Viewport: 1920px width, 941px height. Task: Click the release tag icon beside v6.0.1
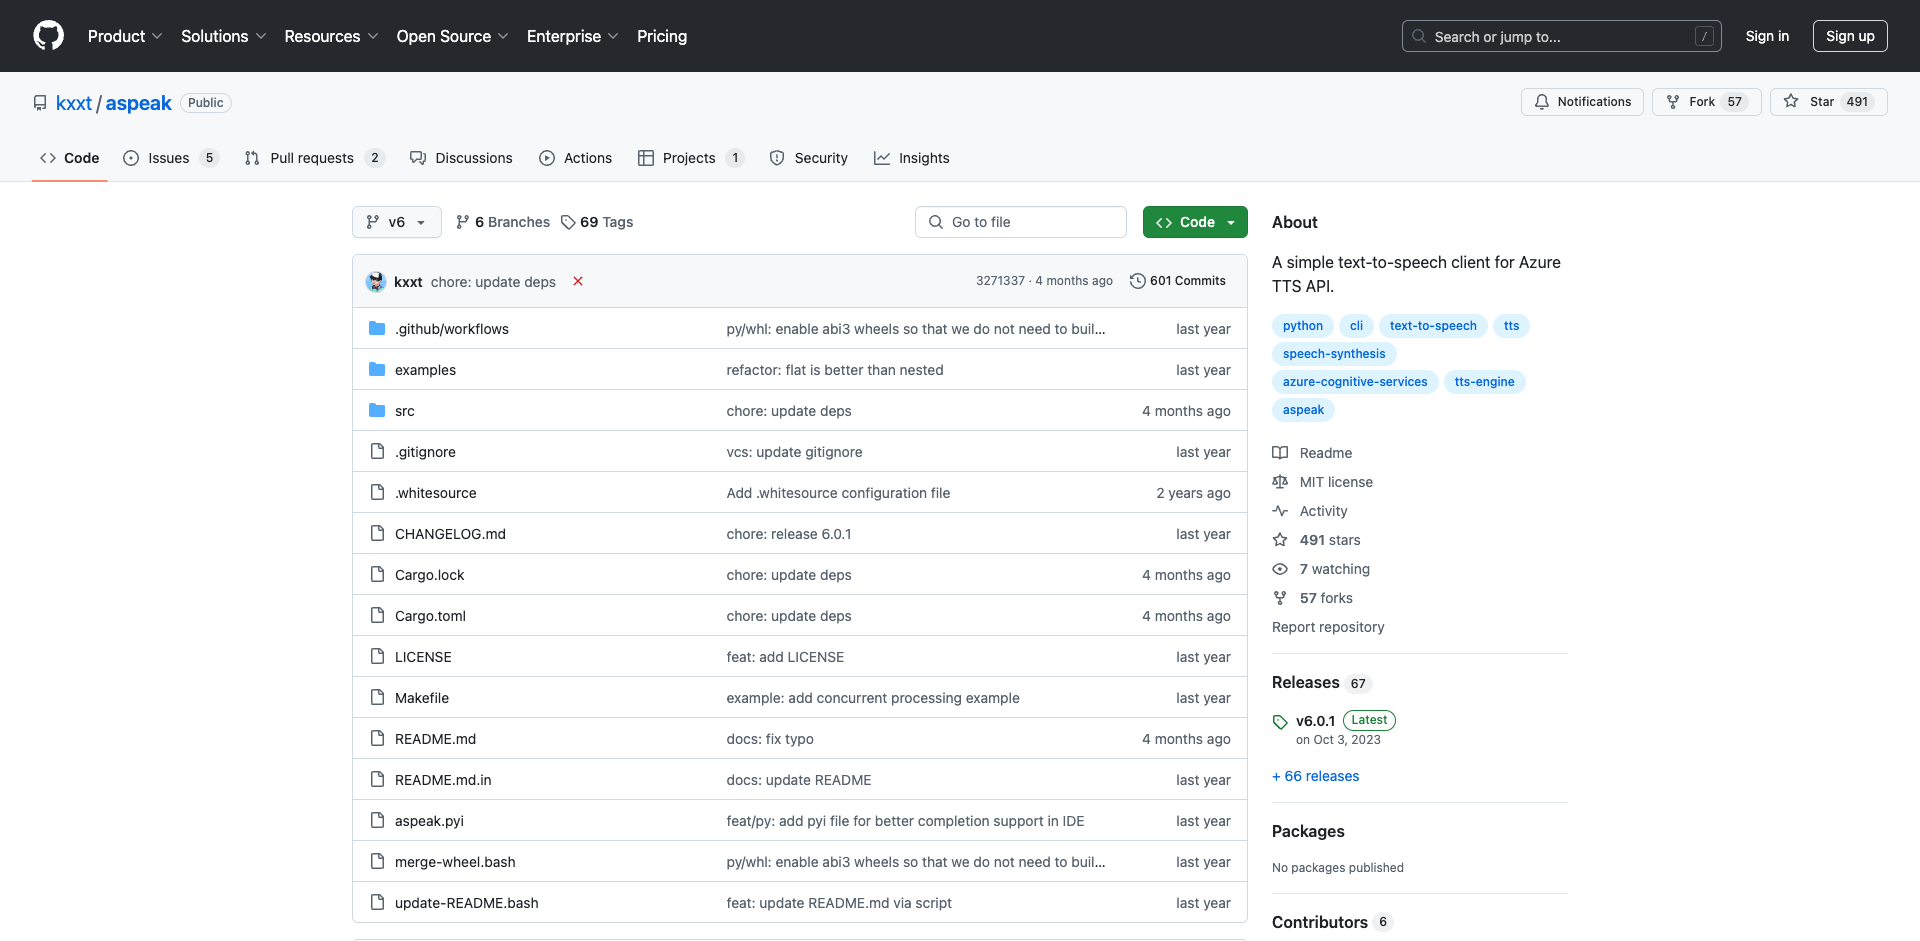1280,722
